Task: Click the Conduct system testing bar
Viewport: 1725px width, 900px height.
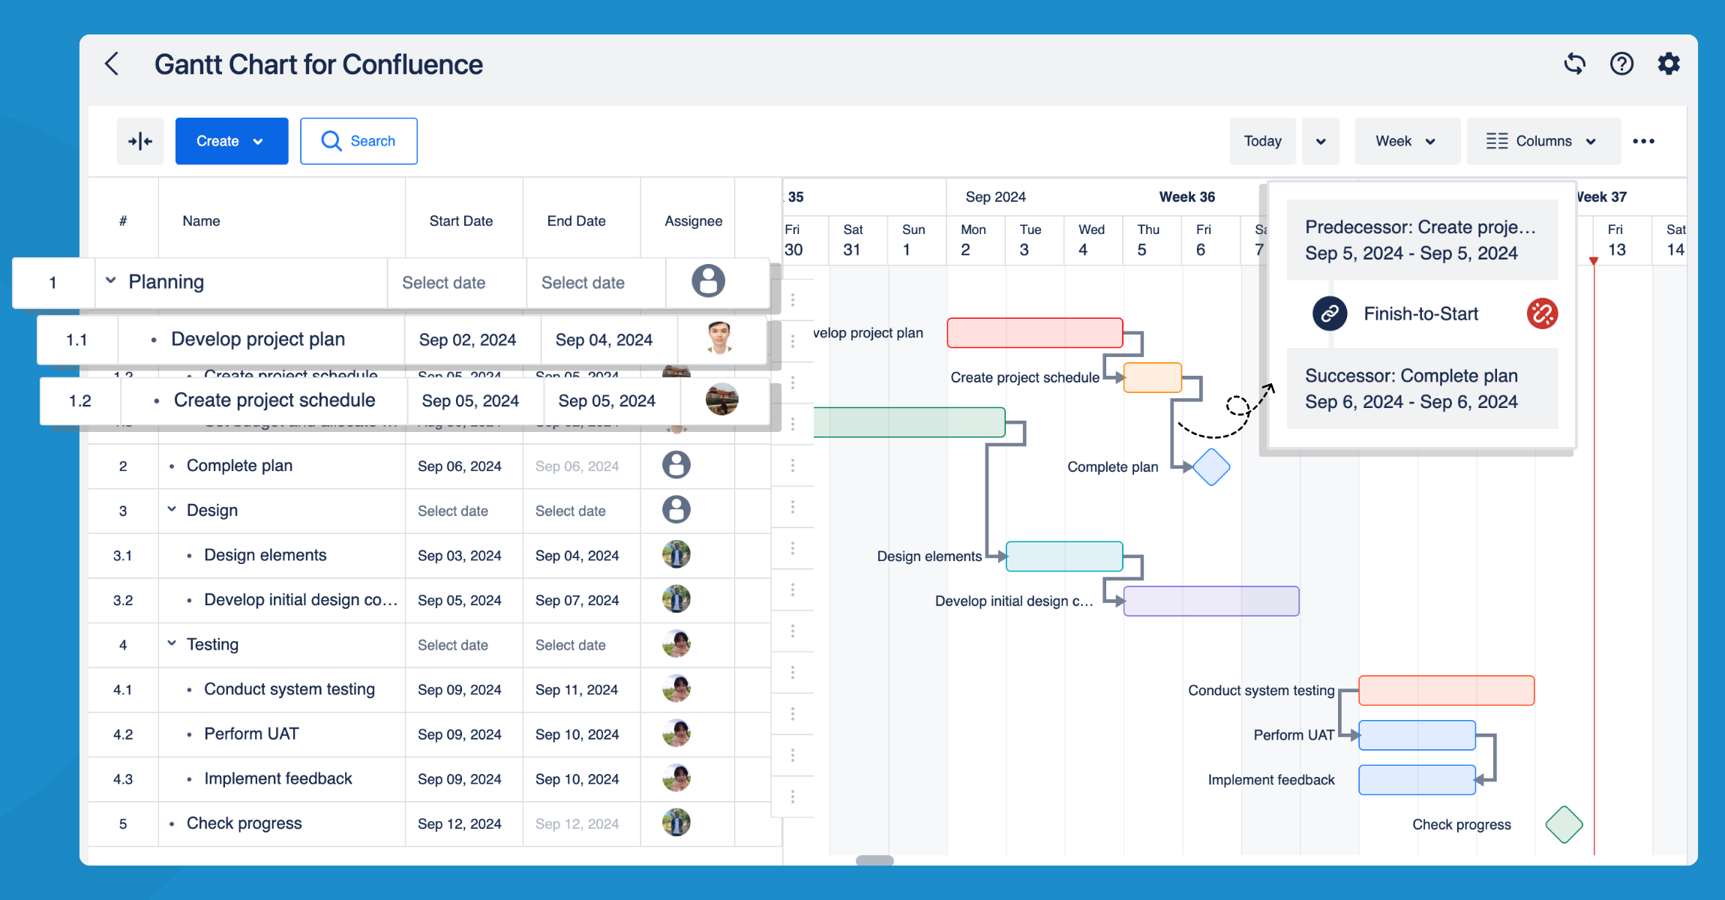Action: (x=1446, y=690)
